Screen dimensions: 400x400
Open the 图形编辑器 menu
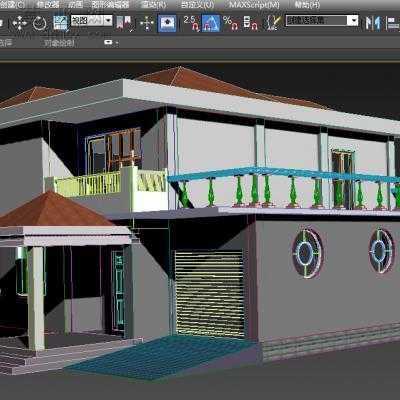pyautogui.click(x=110, y=5)
